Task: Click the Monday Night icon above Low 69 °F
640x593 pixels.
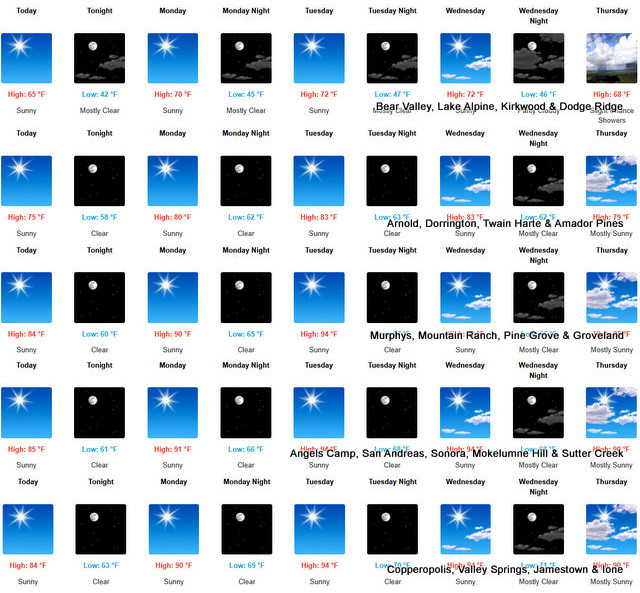Action: point(246,529)
